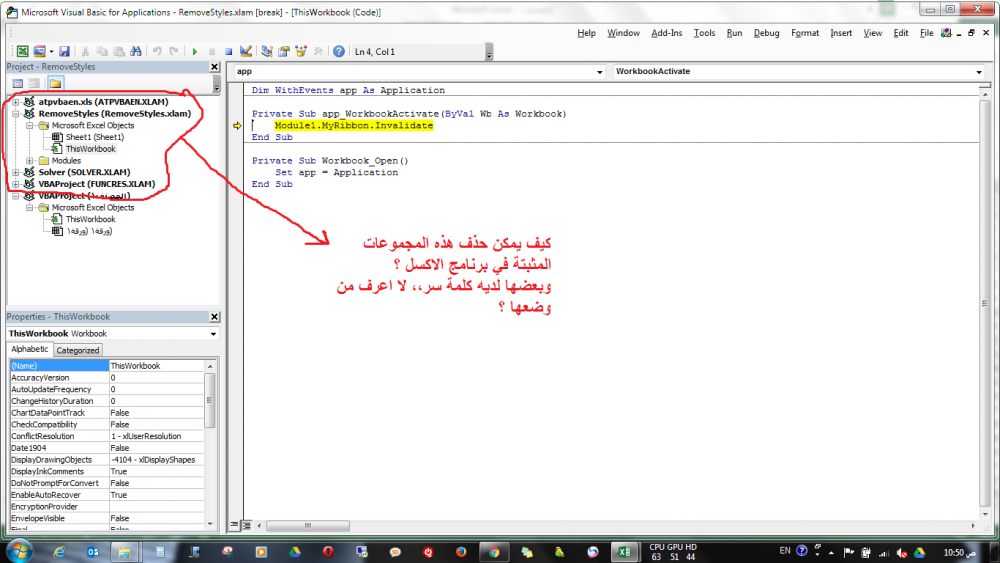Click View Code icon in Project pane
Screen dimensions: 1000x563
tap(18, 84)
